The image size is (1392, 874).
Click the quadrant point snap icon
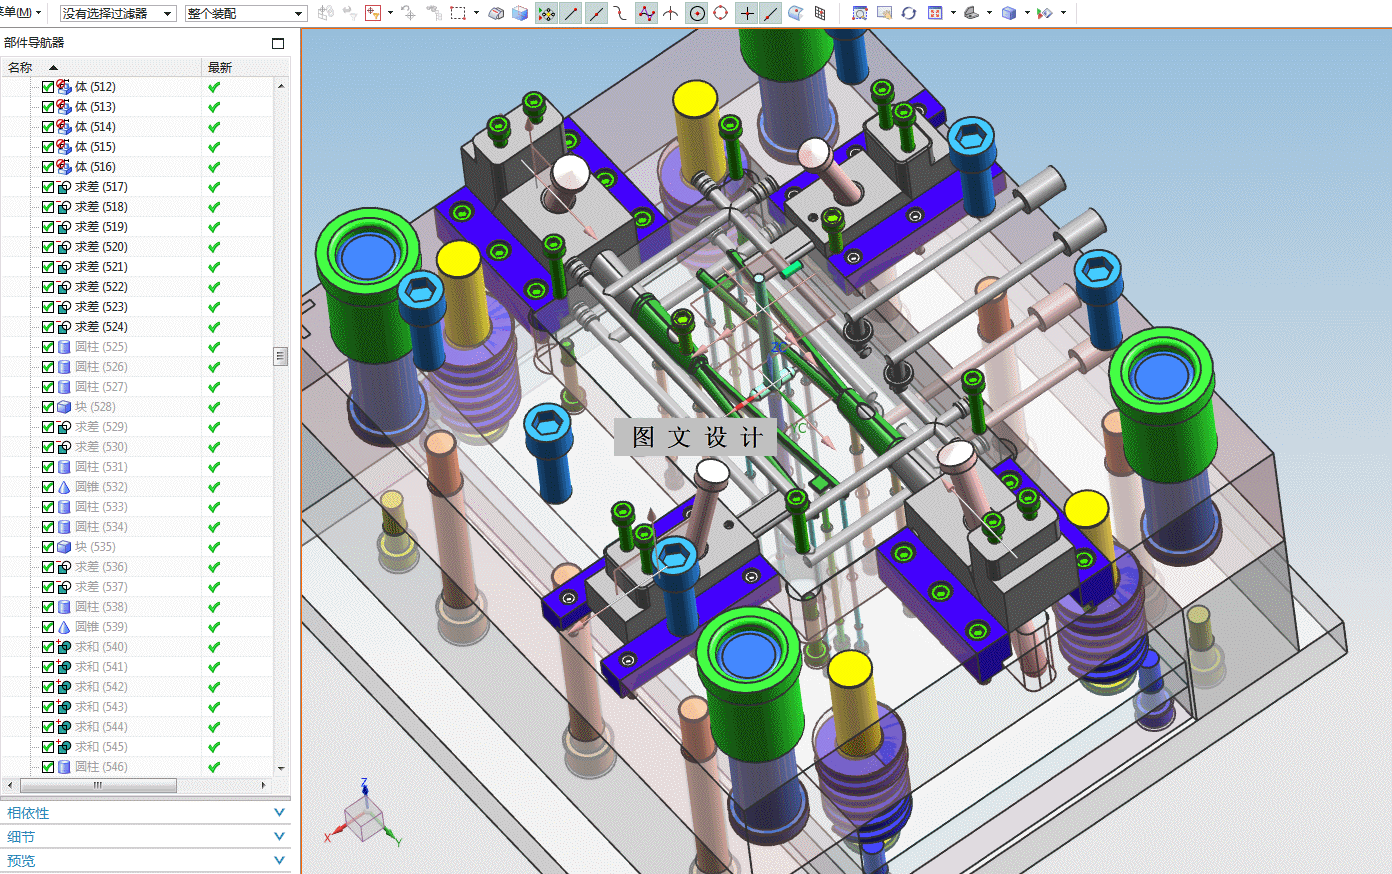tap(720, 13)
